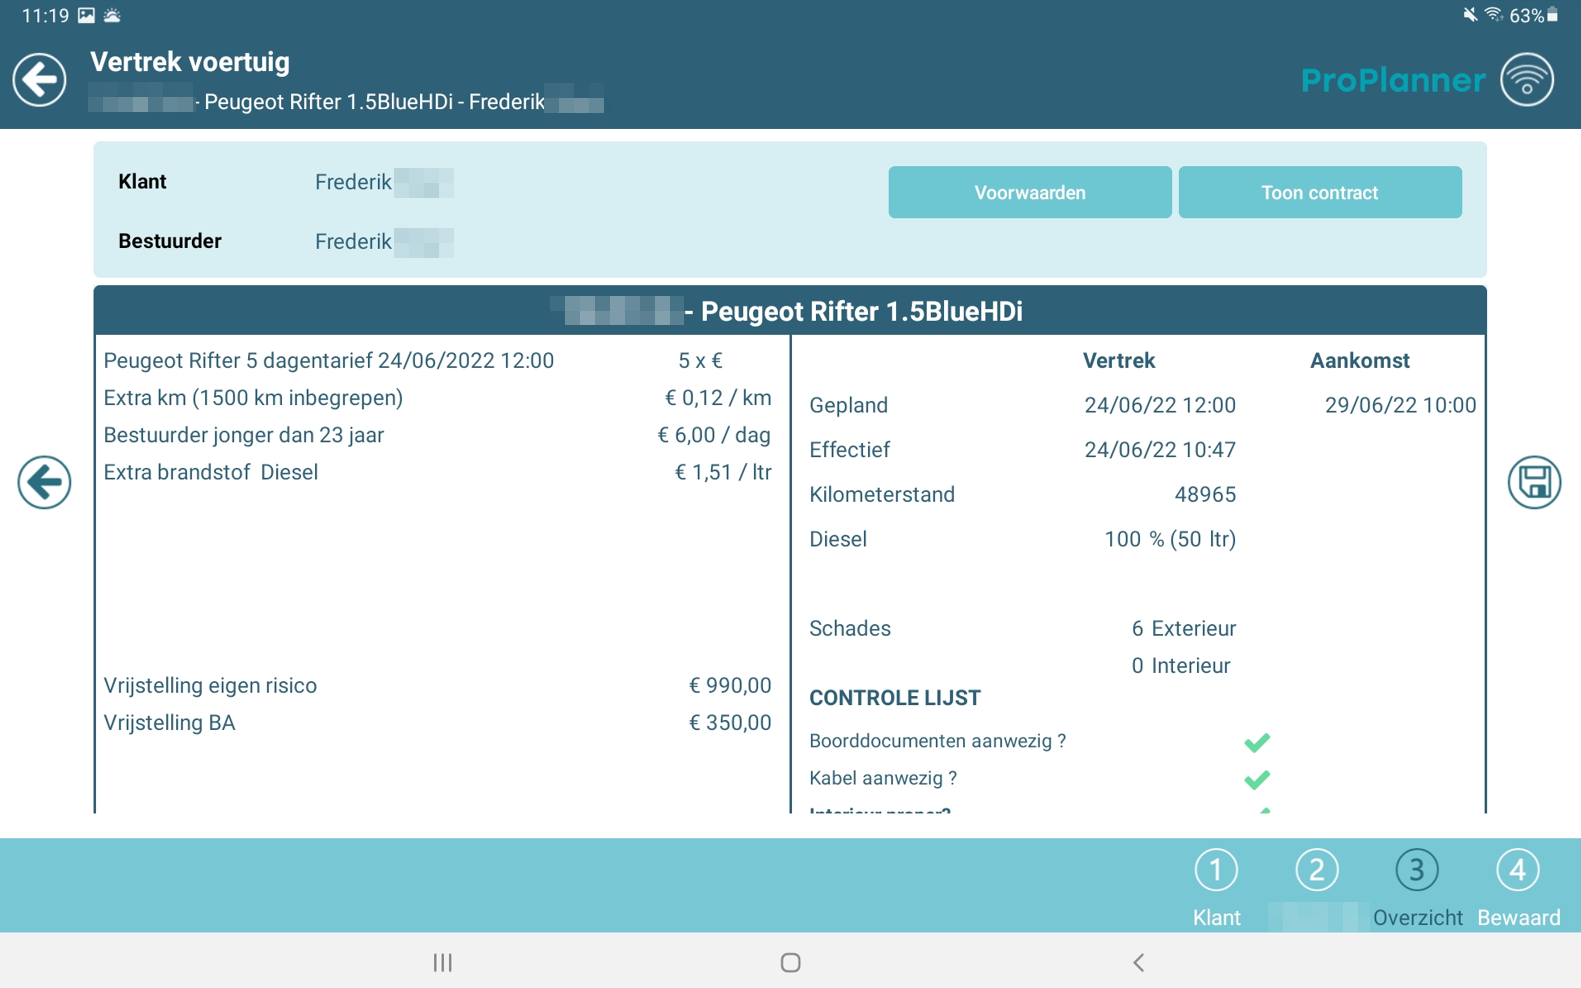This screenshot has height=988, width=1581.
Task: Open step 1 Klant circle
Action: click(x=1216, y=870)
